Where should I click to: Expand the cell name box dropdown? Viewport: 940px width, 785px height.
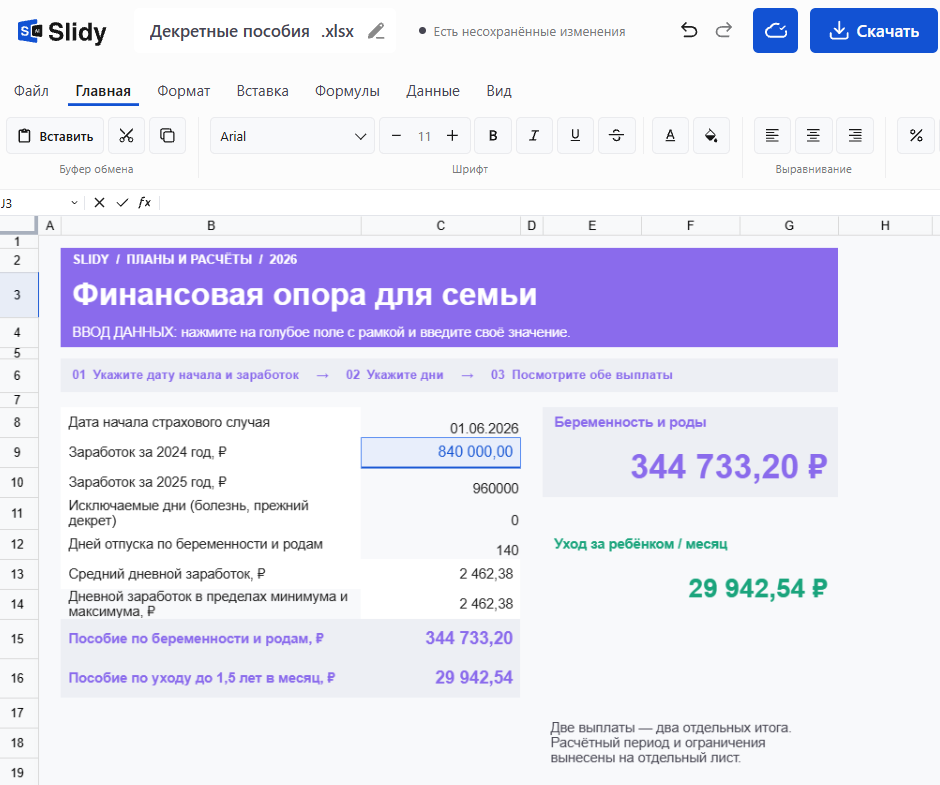click(x=74, y=203)
